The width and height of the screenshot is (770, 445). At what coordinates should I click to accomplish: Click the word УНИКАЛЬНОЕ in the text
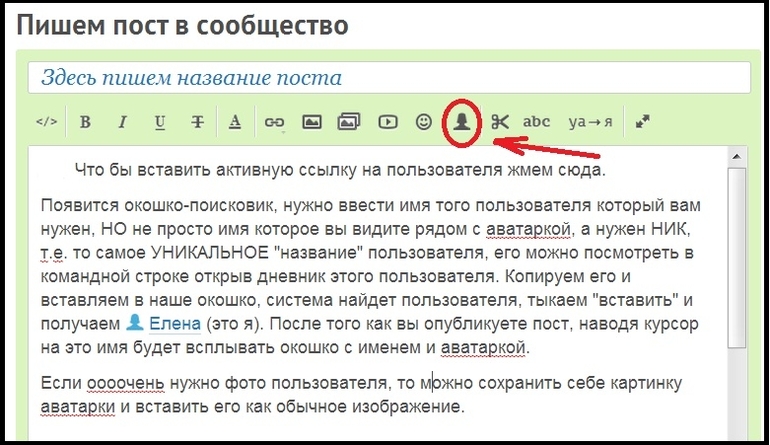pos(210,252)
